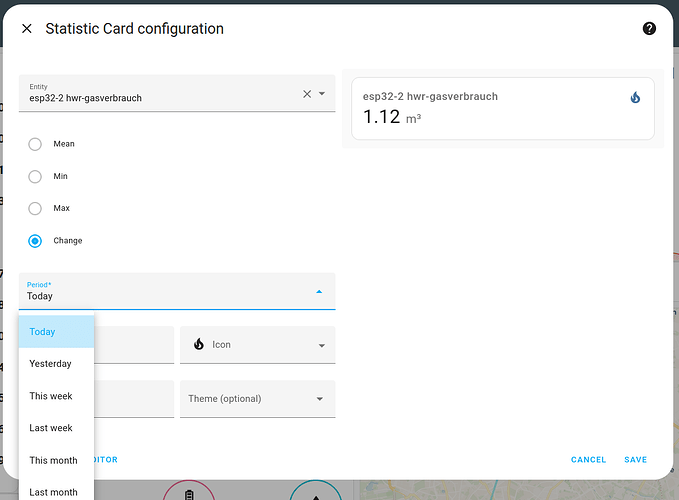Close the Statistic Card configuration dialog
Image resolution: width=679 pixels, height=500 pixels.
click(x=27, y=29)
